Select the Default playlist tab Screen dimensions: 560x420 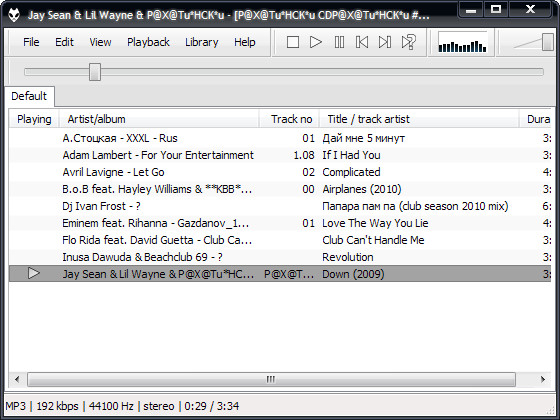tap(29, 96)
